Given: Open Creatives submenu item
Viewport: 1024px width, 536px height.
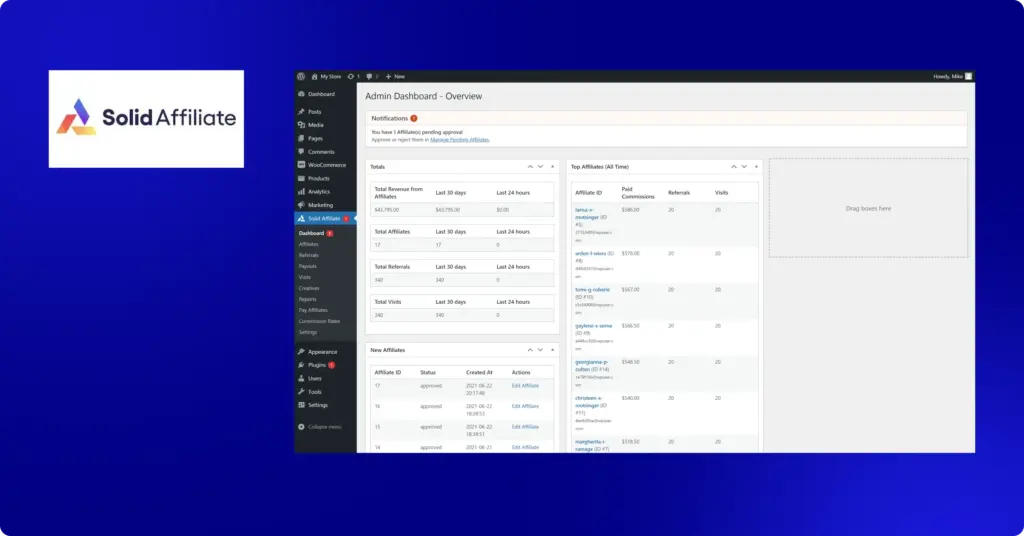Looking at the screenshot, I should click(x=309, y=288).
